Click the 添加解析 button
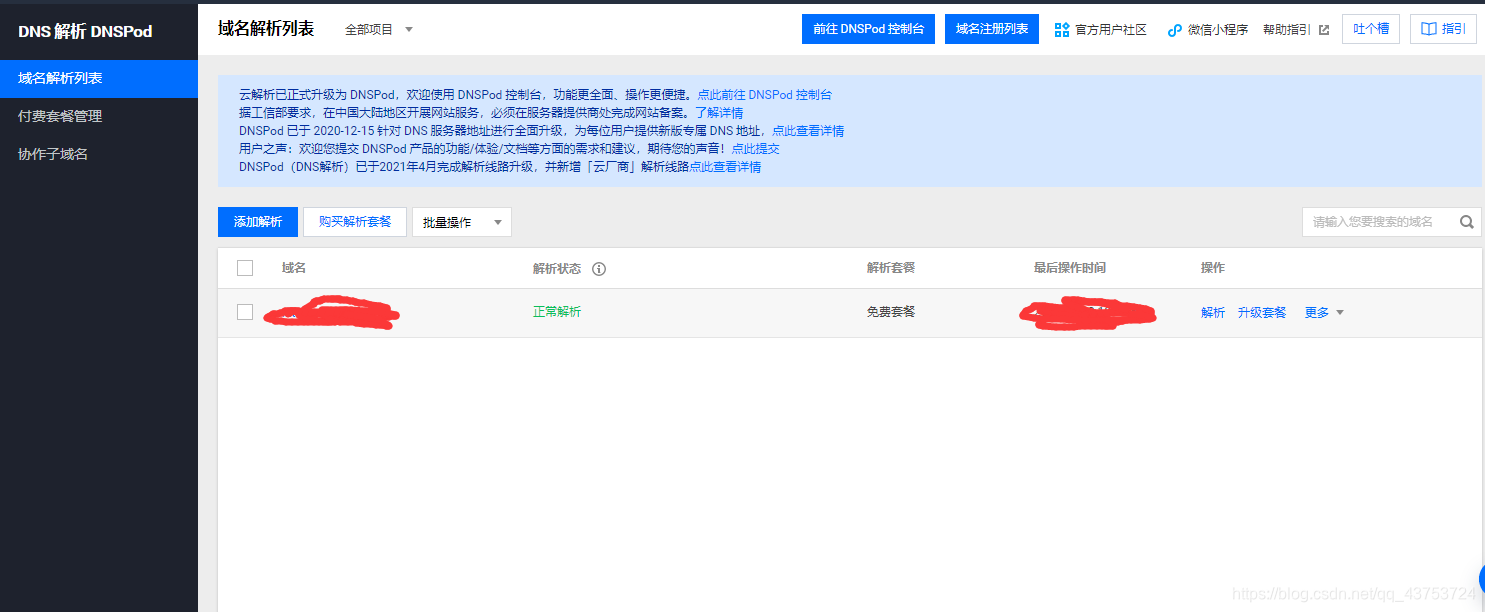 258,222
